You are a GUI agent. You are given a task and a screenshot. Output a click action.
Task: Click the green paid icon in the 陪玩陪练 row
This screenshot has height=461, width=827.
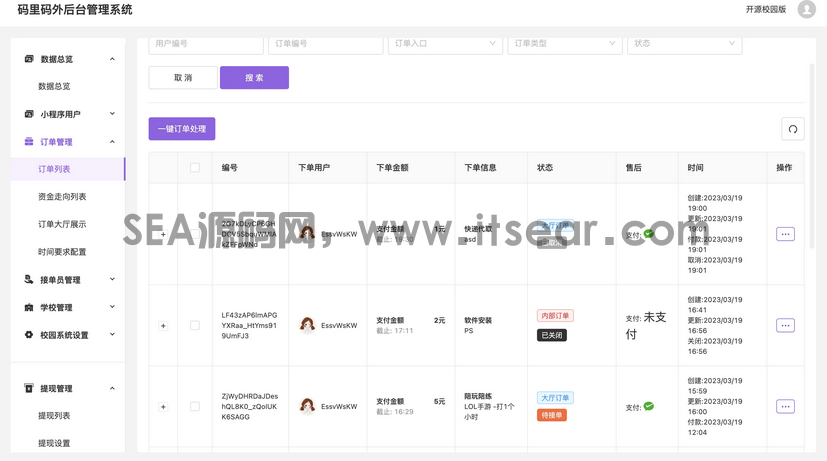point(649,406)
